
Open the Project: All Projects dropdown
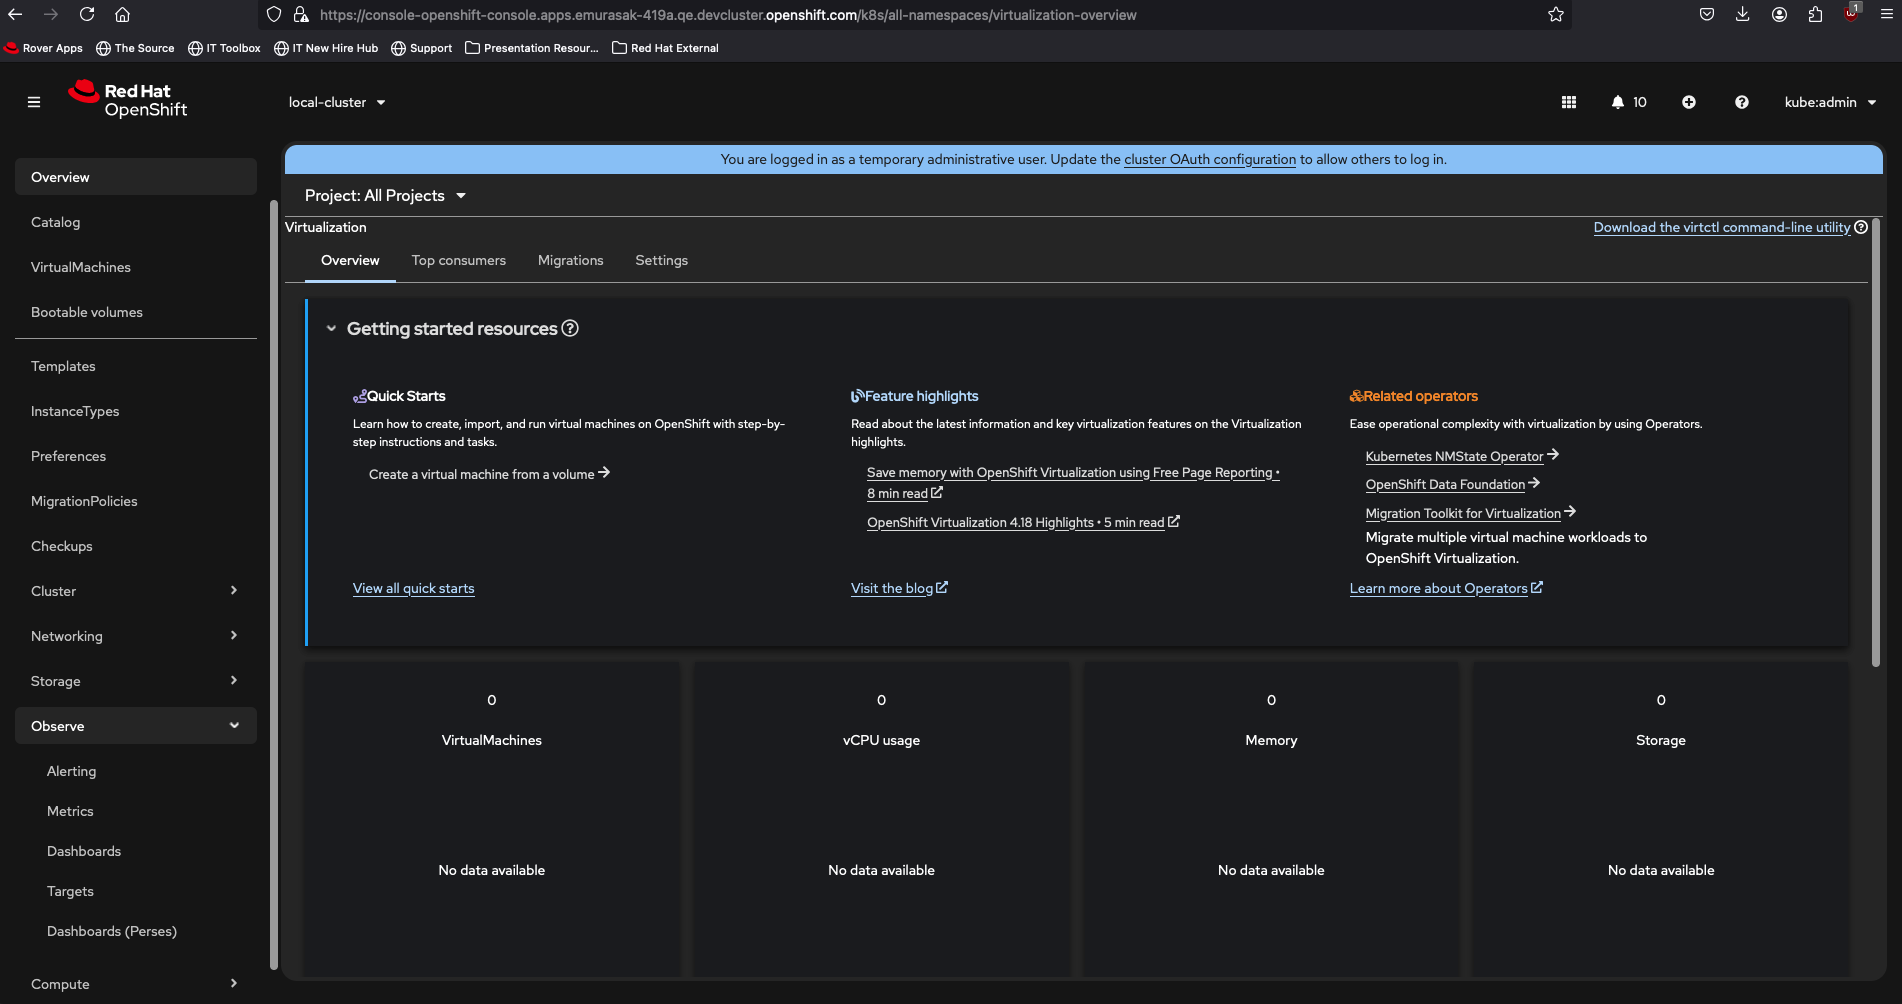[x=385, y=196]
